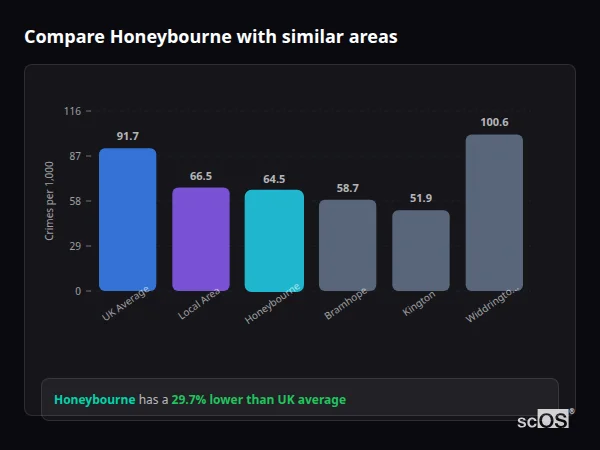The image size is (600, 450).
Task: Select the tall Widdrington bar
Action: point(494,213)
